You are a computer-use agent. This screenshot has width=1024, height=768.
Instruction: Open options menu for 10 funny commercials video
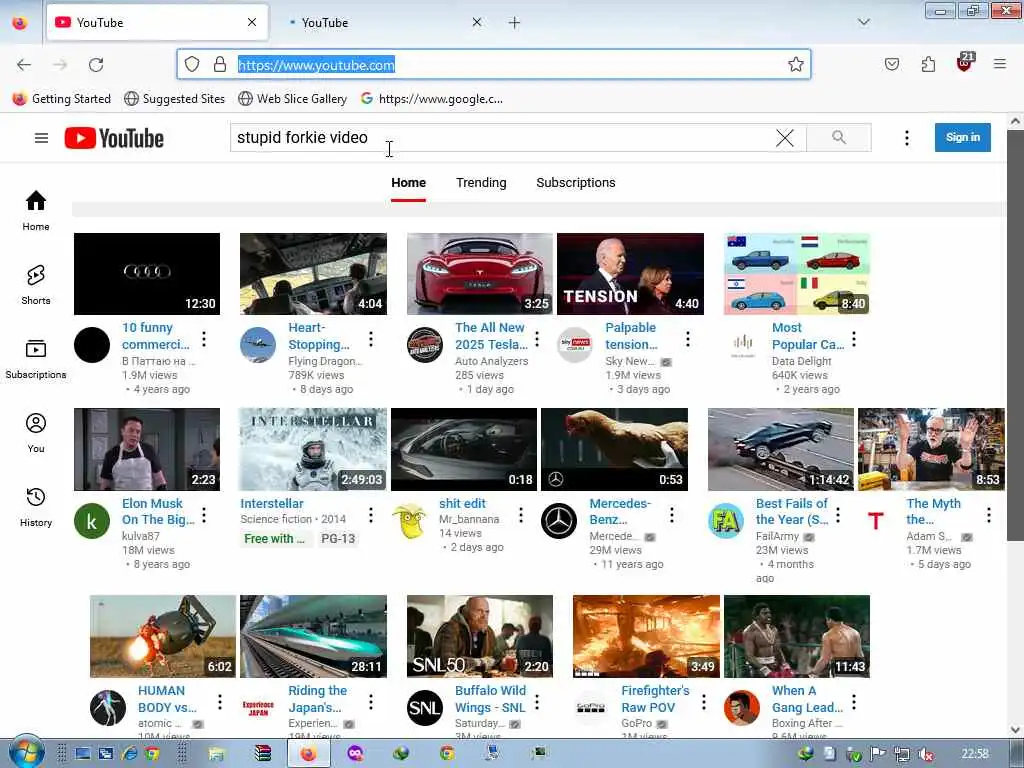coord(204,339)
